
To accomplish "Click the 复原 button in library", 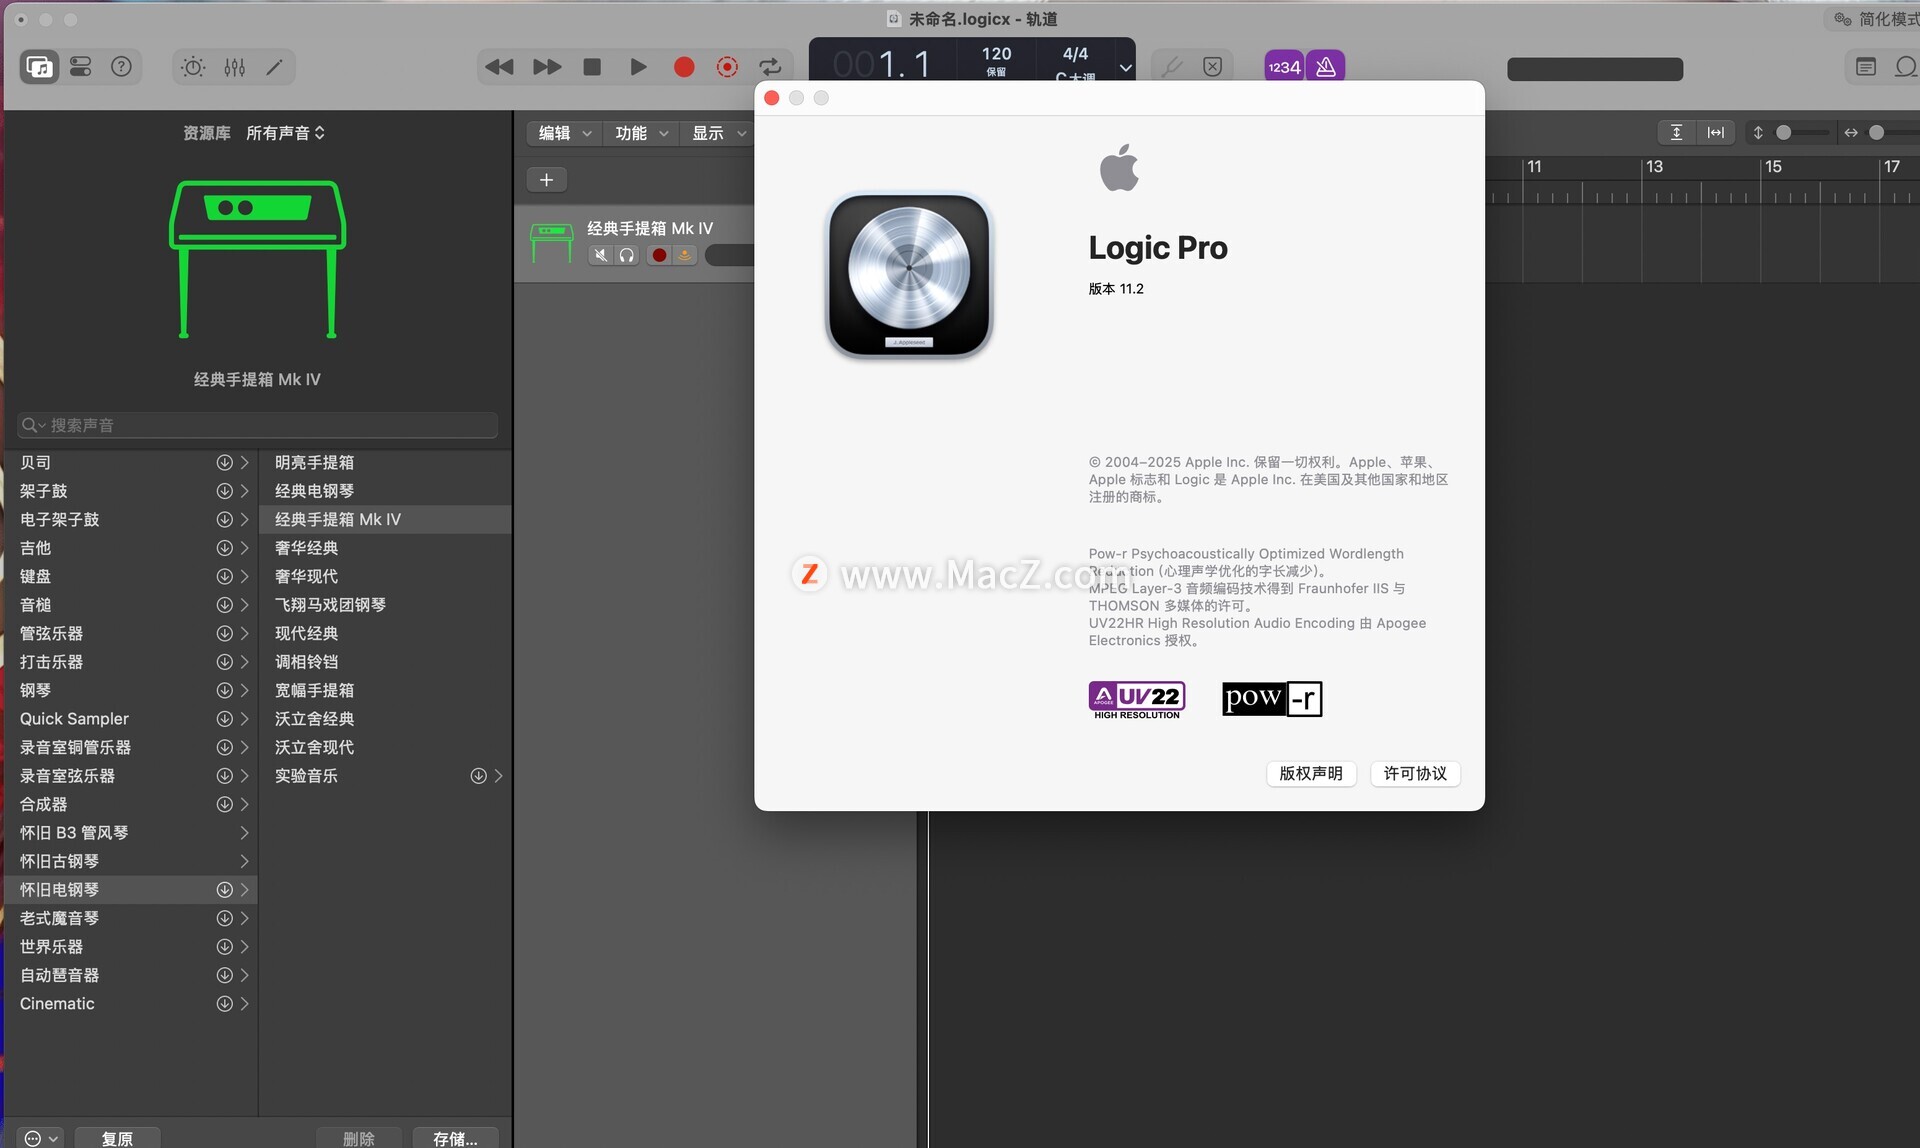I will click(x=117, y=1139).
